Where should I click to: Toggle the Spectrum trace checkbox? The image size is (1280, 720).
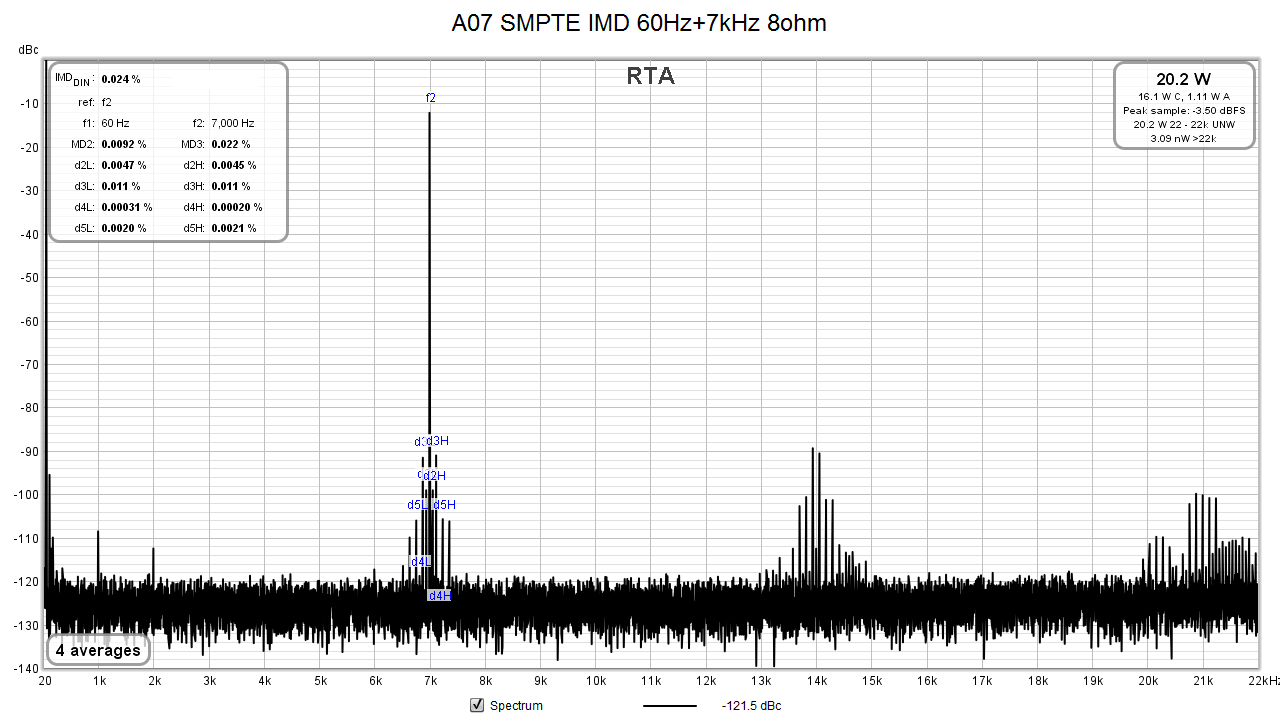coord(477,705)
